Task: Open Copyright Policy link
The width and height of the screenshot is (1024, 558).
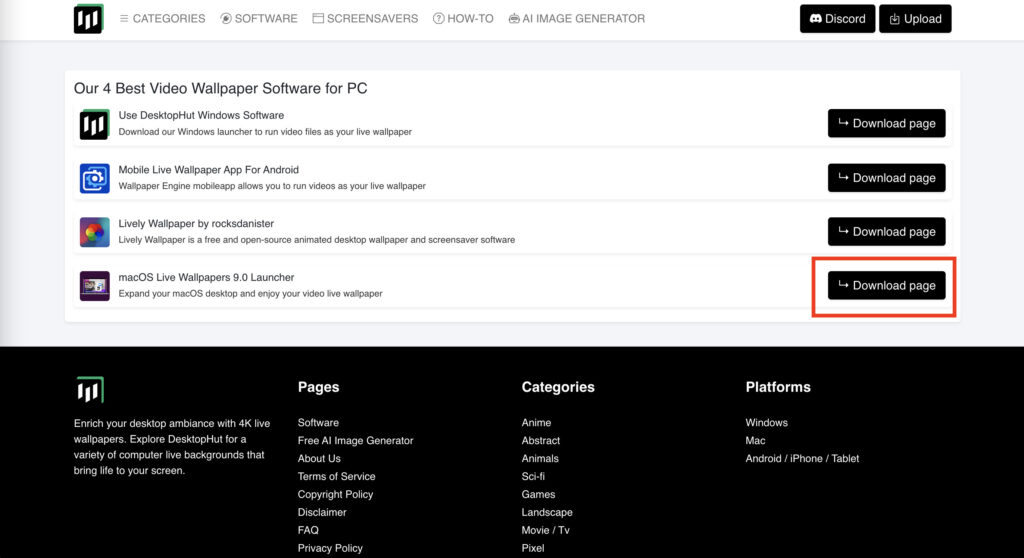Action: (x=335, y=495)
